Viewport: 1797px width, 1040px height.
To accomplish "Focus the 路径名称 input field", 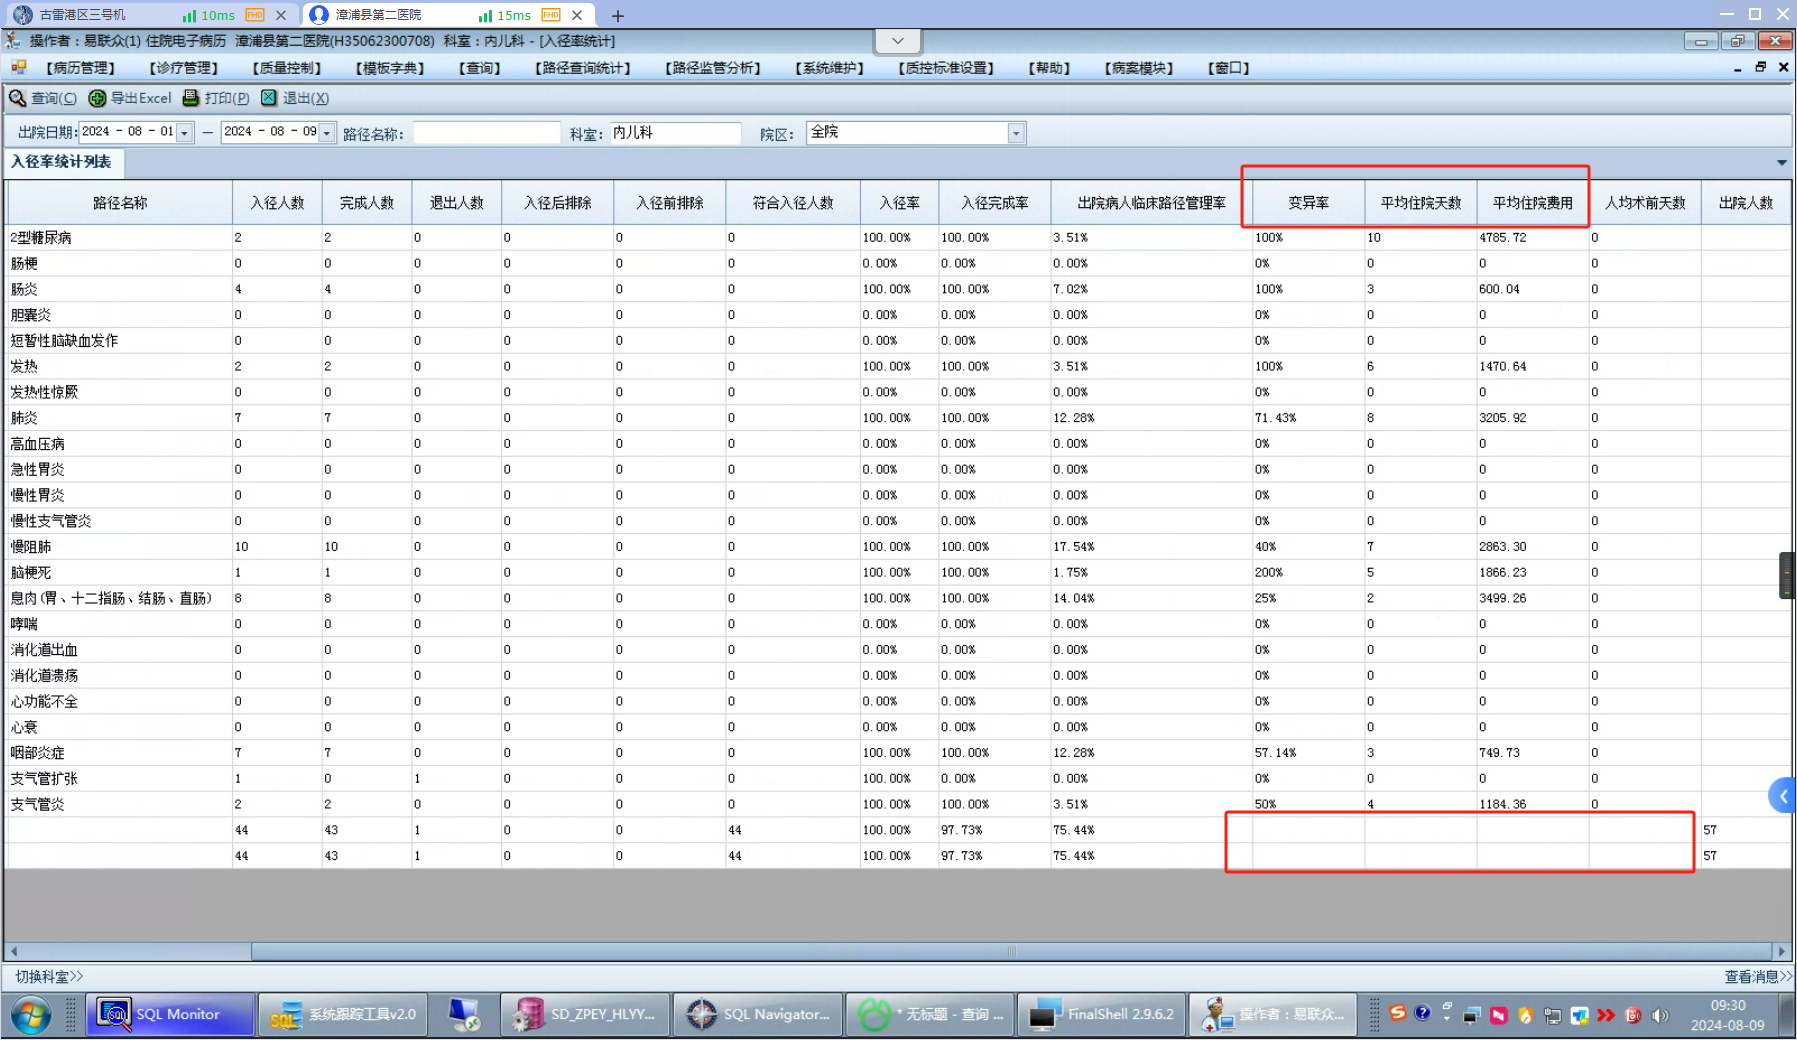I will [486, 133].
